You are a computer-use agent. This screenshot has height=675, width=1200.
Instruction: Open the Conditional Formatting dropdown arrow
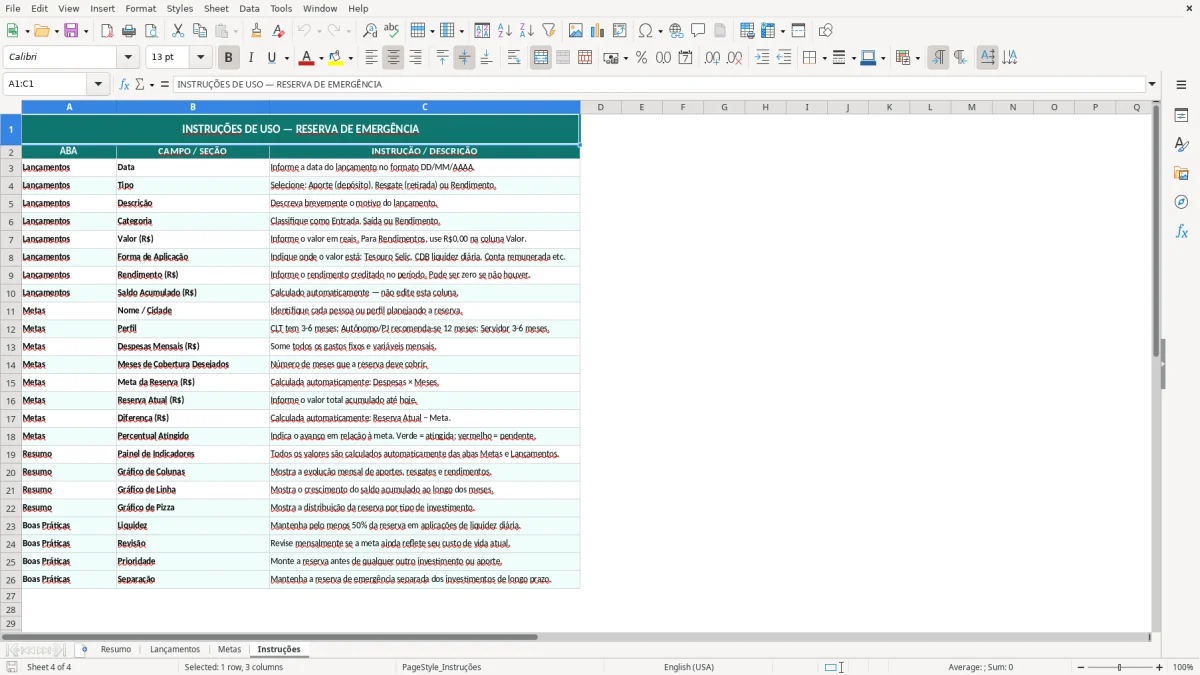click(917, 58)
